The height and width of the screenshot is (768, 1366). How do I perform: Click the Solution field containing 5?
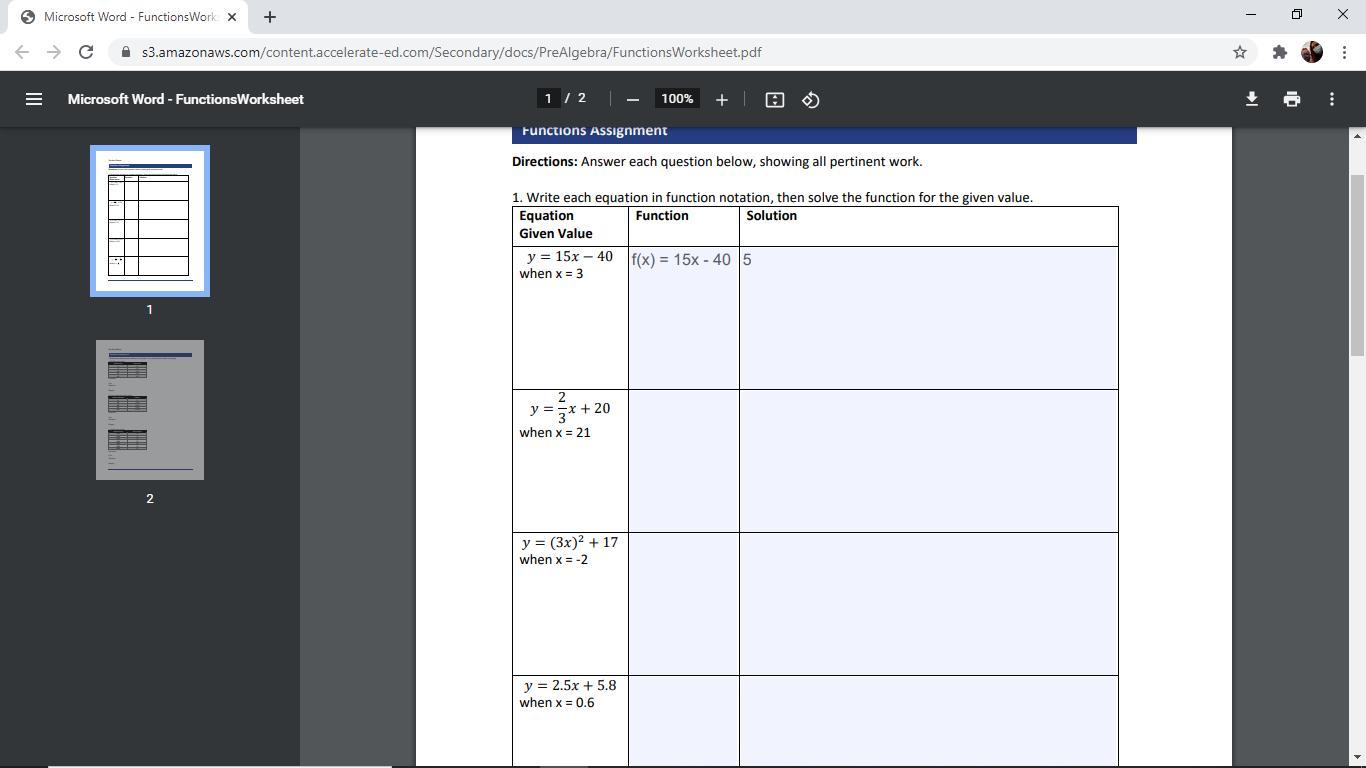(x=929, y=318)
